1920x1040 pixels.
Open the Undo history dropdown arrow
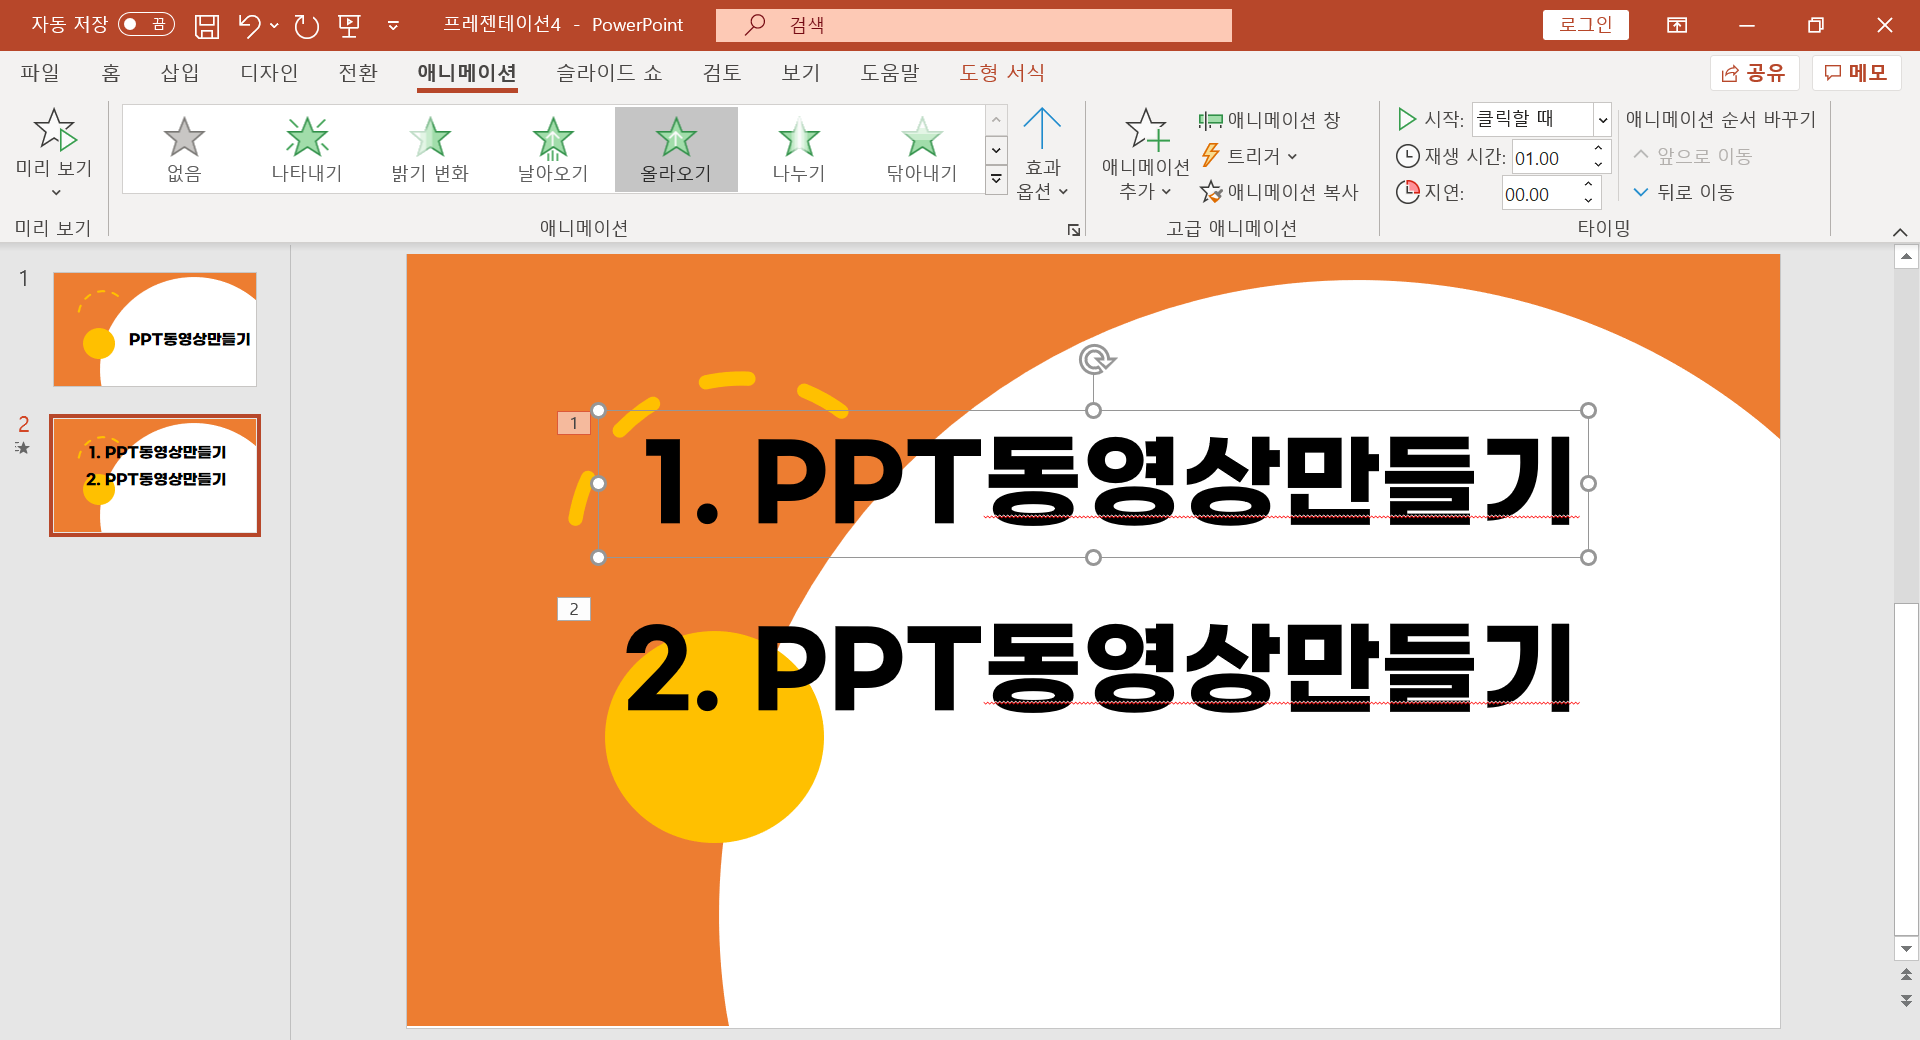pyautogui.click(x=274, y=25)
